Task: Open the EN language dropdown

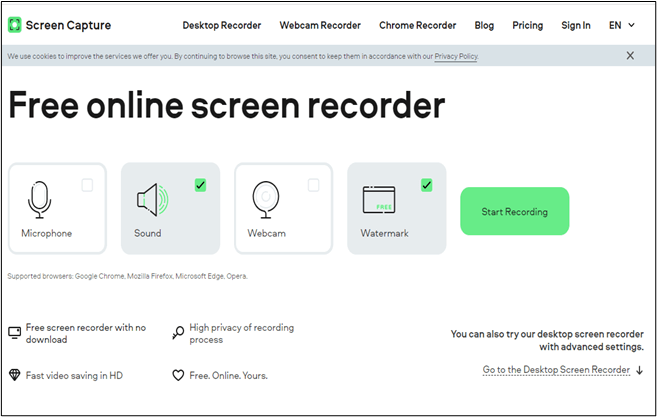Action: 622,26
